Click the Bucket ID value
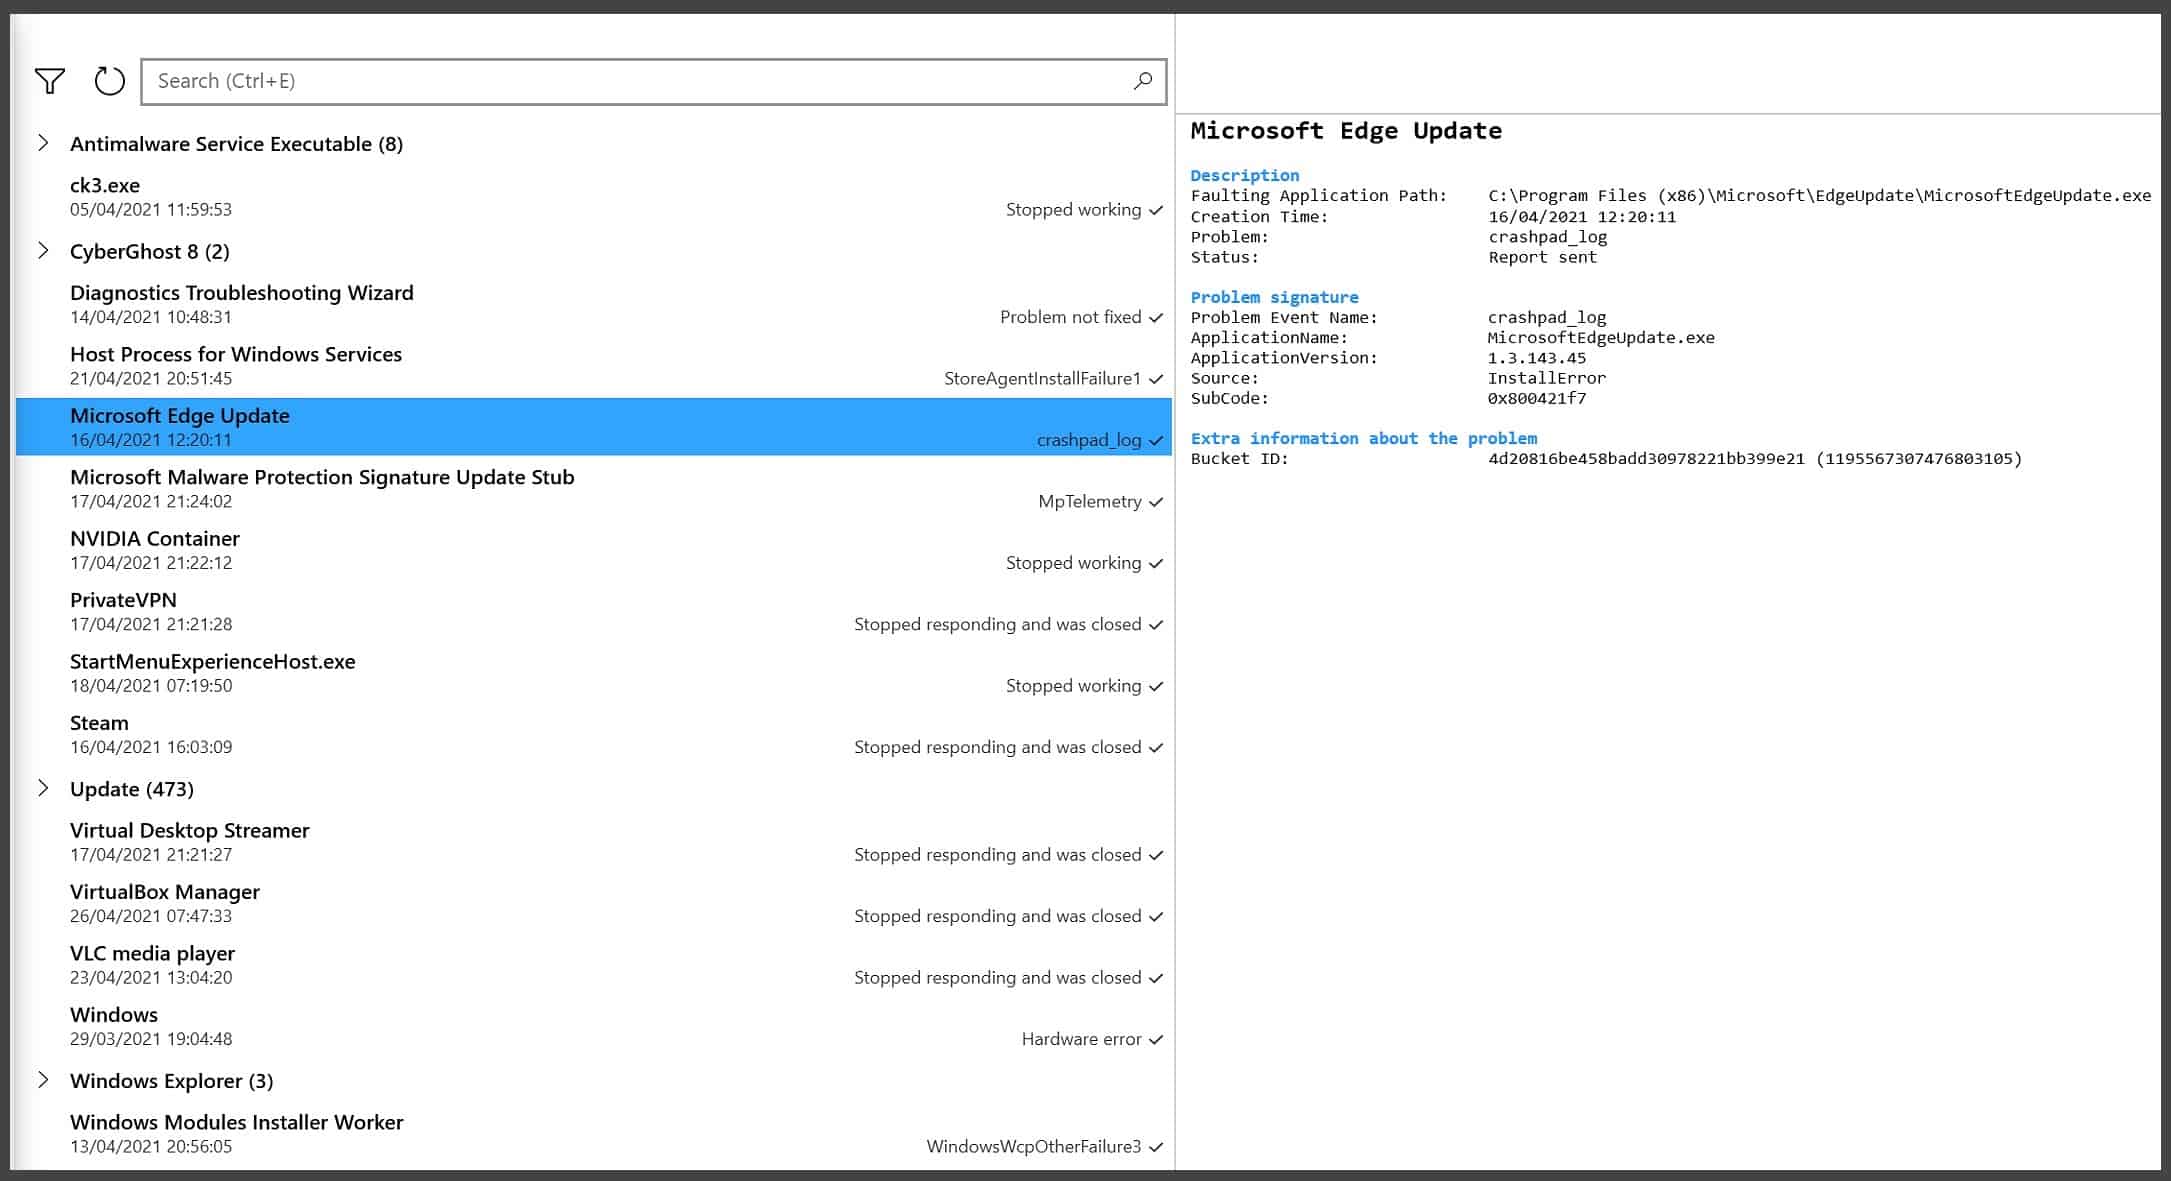The width and height of the screenshot is (2171, 1181). pos(1755,458)
